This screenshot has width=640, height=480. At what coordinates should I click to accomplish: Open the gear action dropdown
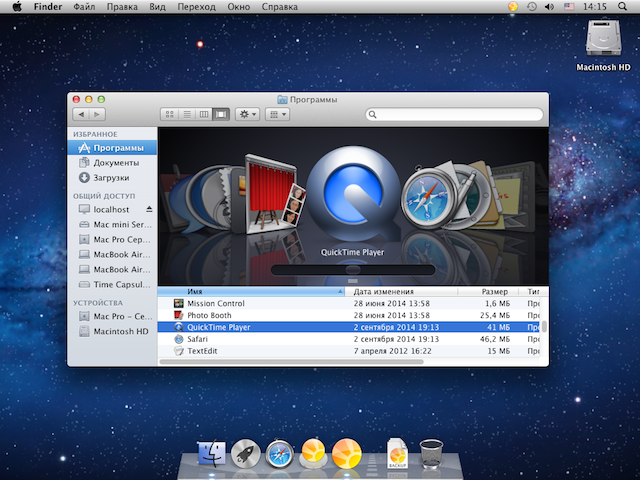pos(247,114)
